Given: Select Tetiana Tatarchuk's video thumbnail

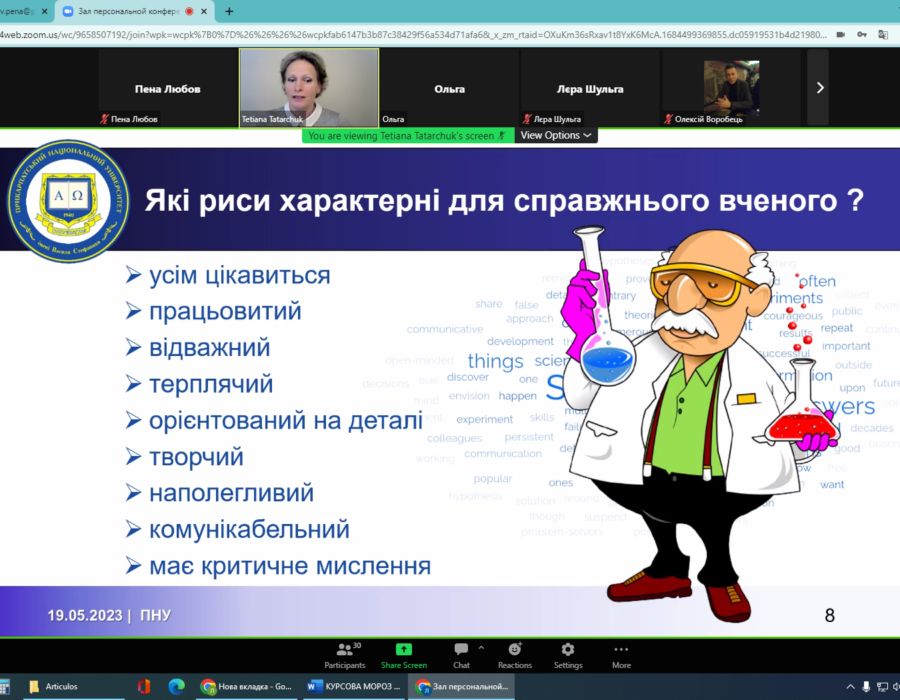Looking at the screenshot, I should tap(309, 87).
